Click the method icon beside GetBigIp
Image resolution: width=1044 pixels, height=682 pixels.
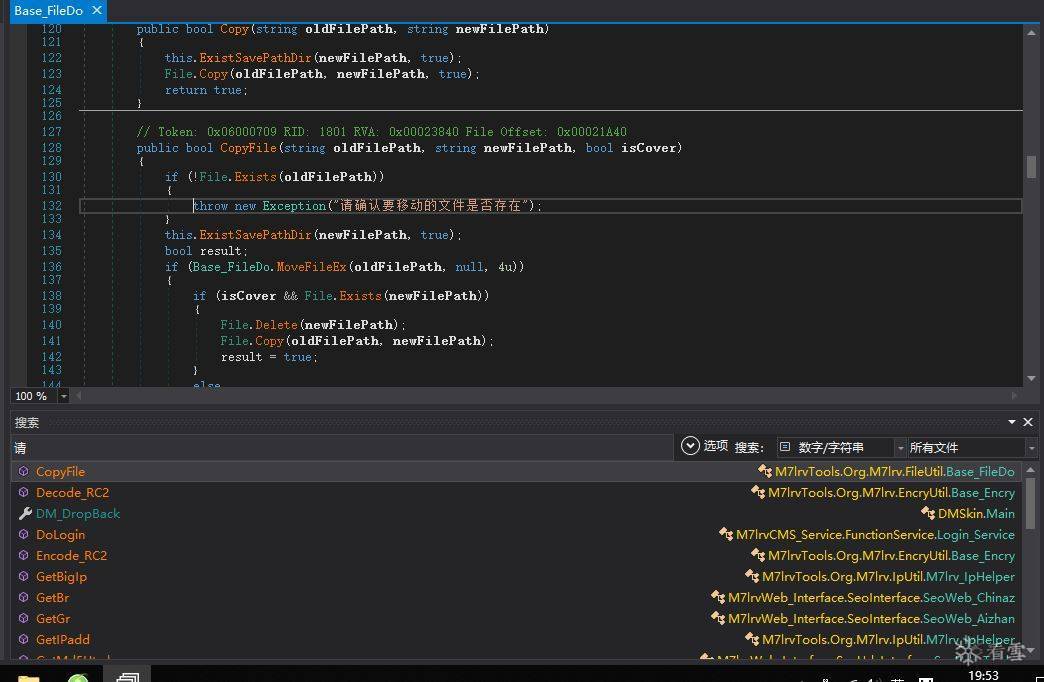click(x=24, y=577)
